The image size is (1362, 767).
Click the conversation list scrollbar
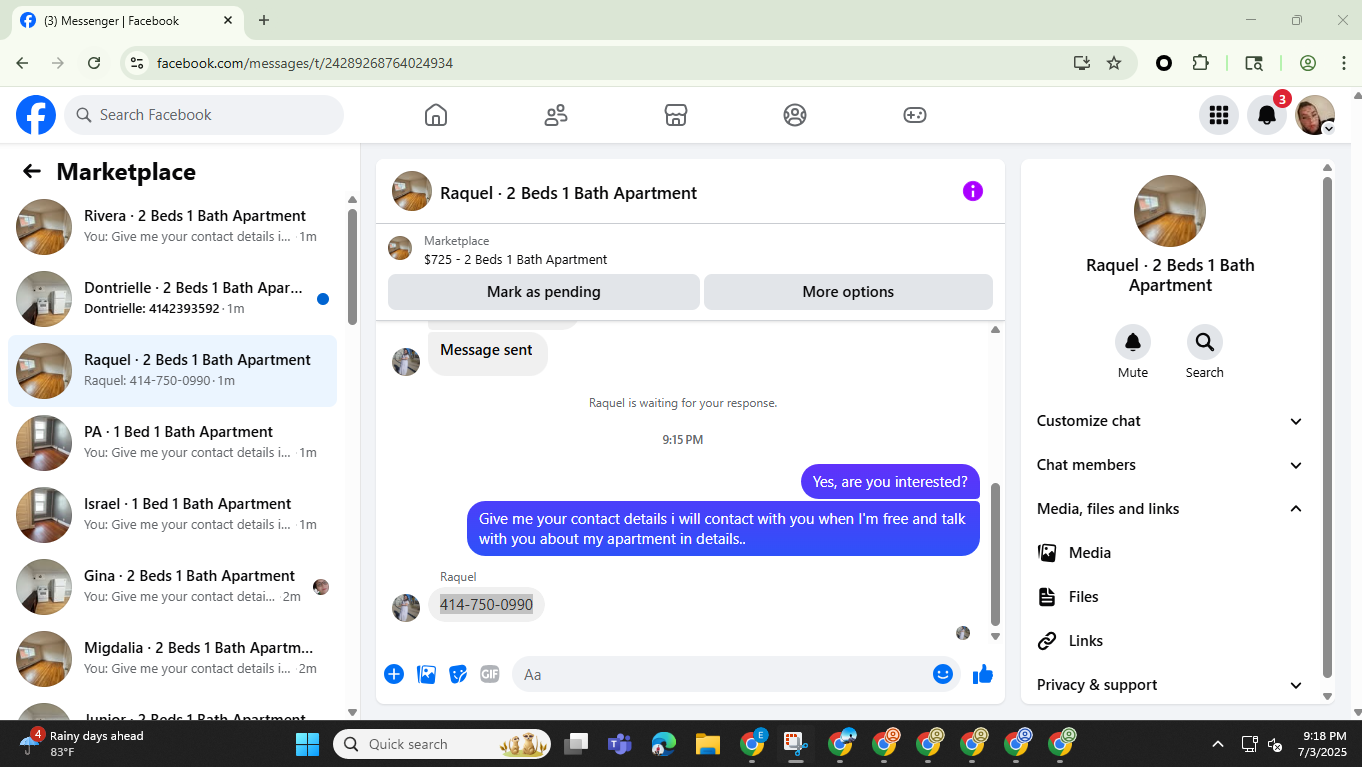[x=352, y=266]
